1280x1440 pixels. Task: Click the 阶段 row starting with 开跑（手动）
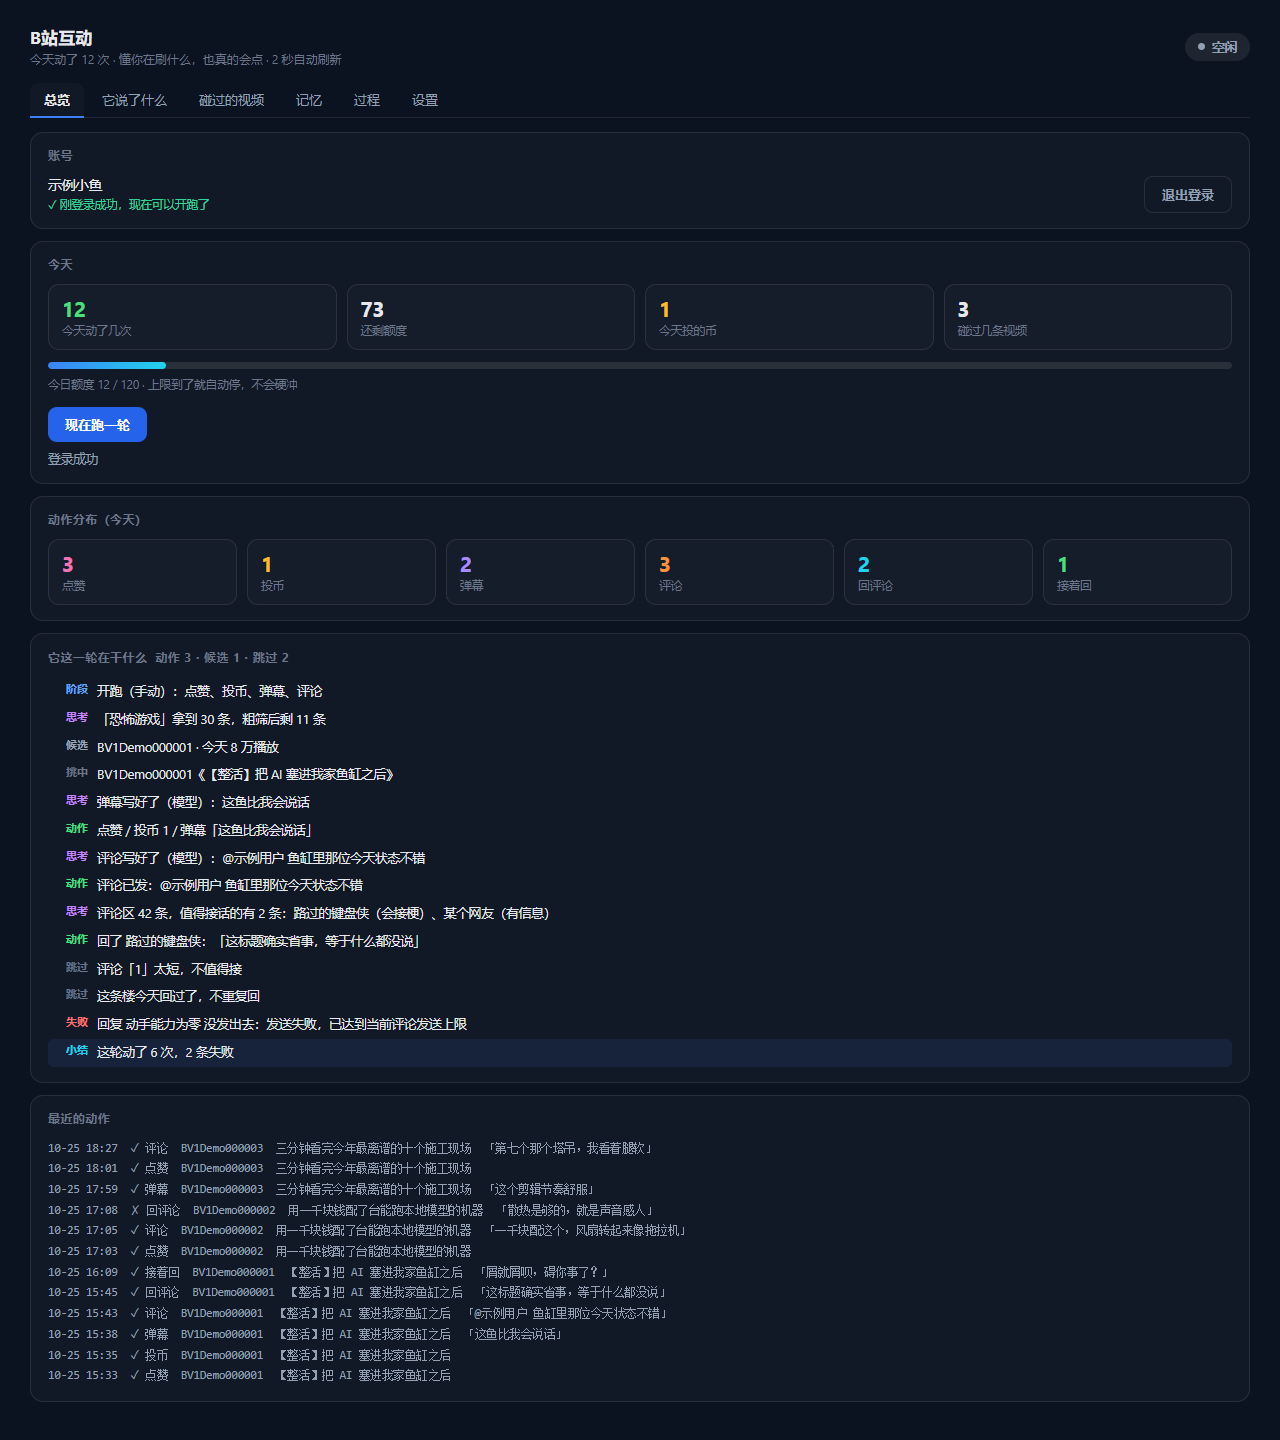click(x=640, y=691)
